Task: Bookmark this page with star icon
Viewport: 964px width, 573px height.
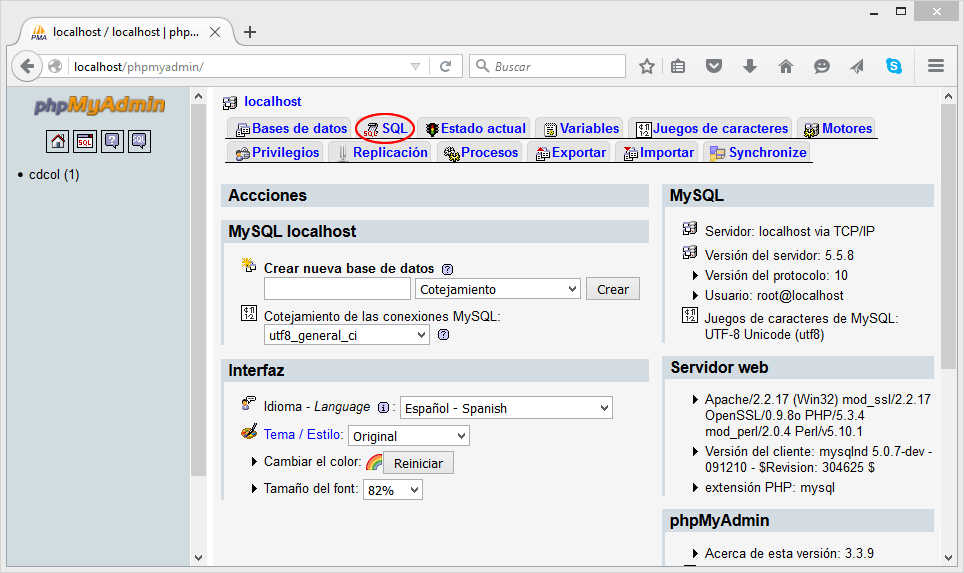Action: [646, 66]
